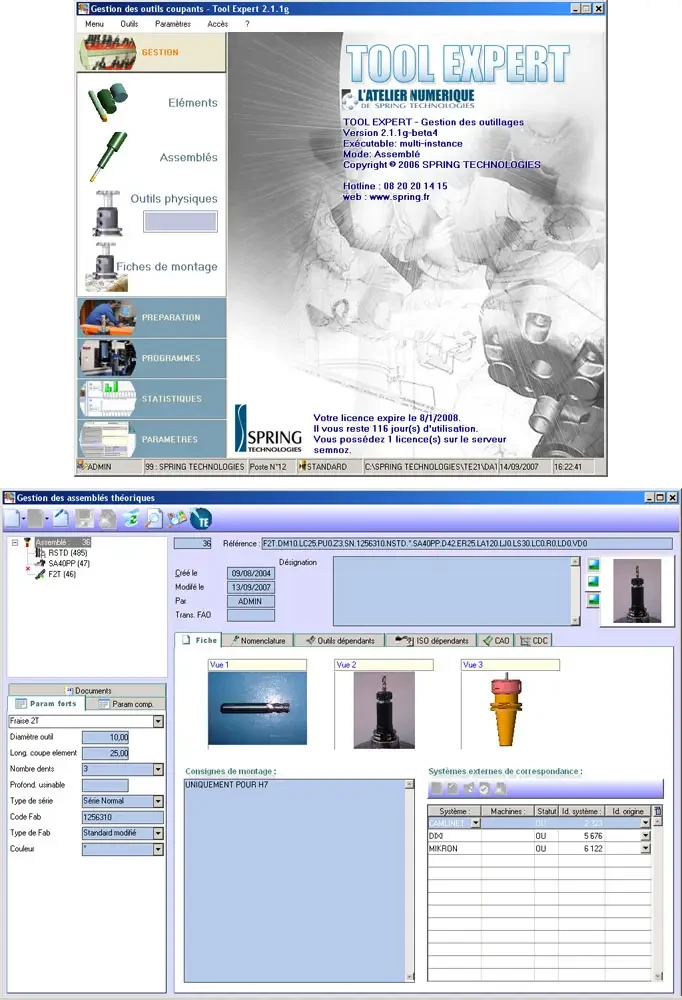Click the top picture icon beside Désignation box
The height and width of the screenshot is (1000, 682).
click(x=593, y=564)
